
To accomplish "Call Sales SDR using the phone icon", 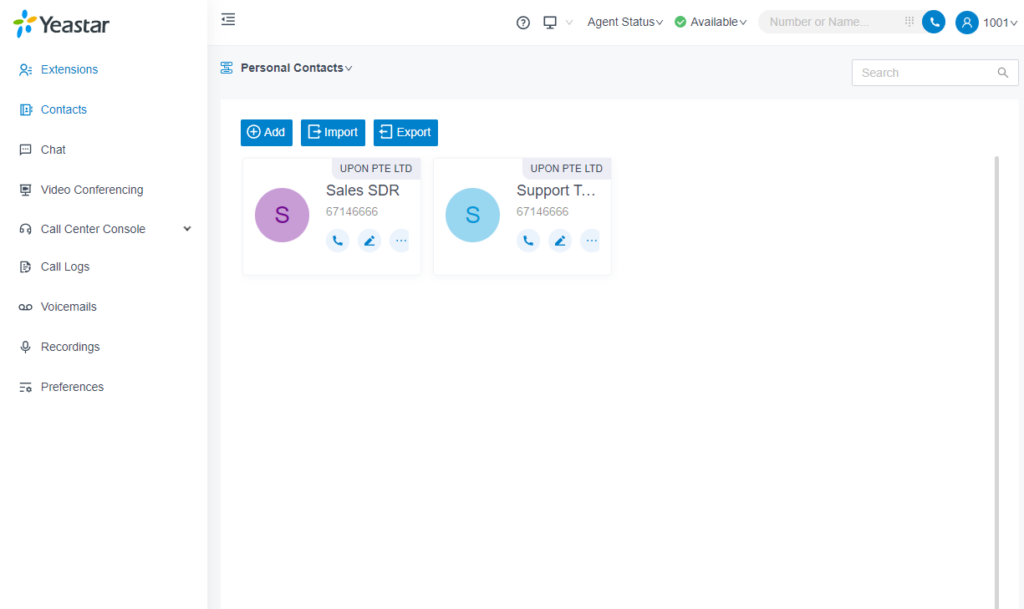I will click(x=337, y=240).
